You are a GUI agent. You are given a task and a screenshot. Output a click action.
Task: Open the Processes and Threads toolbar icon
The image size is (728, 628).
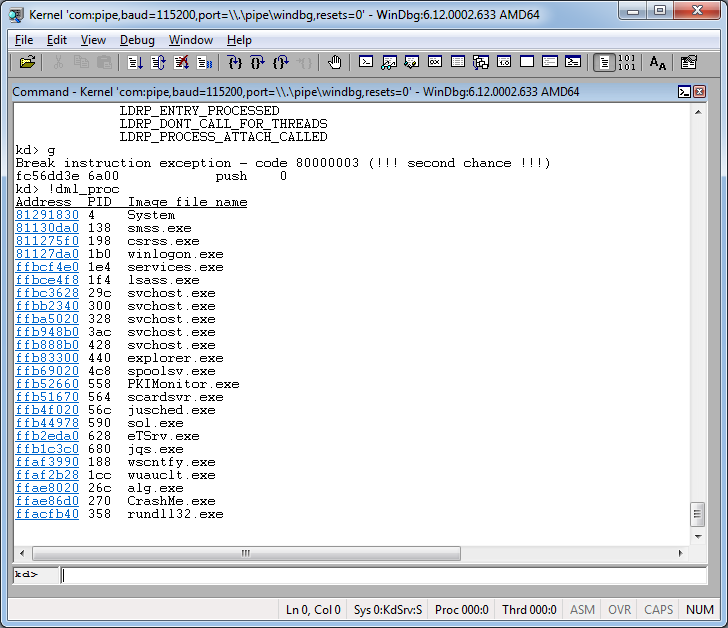550,62
